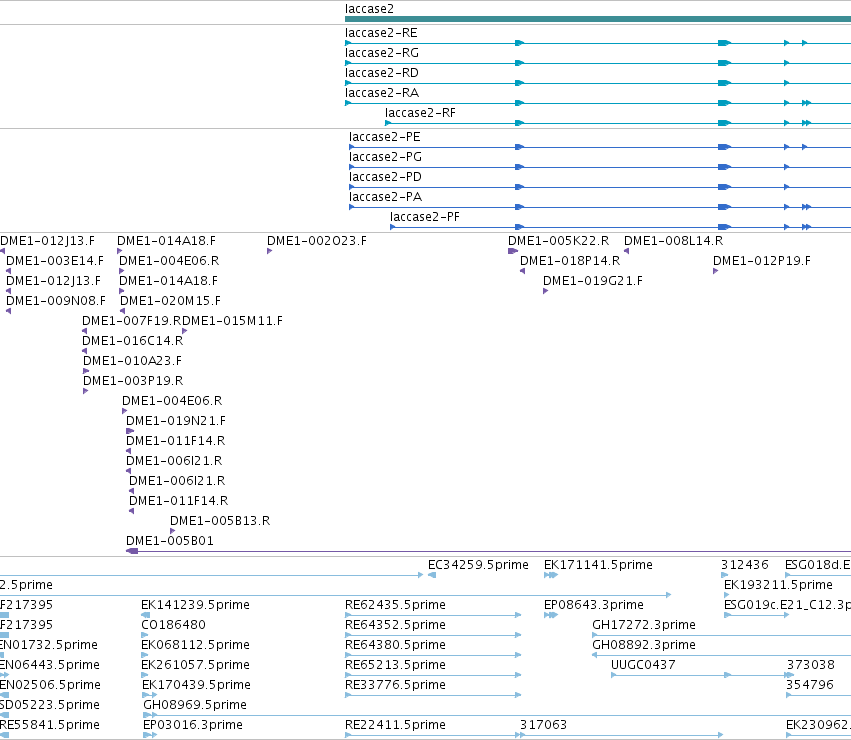Click the laccase2 gene label
This screenshot has height=740, width=851.
pos(369,9)
